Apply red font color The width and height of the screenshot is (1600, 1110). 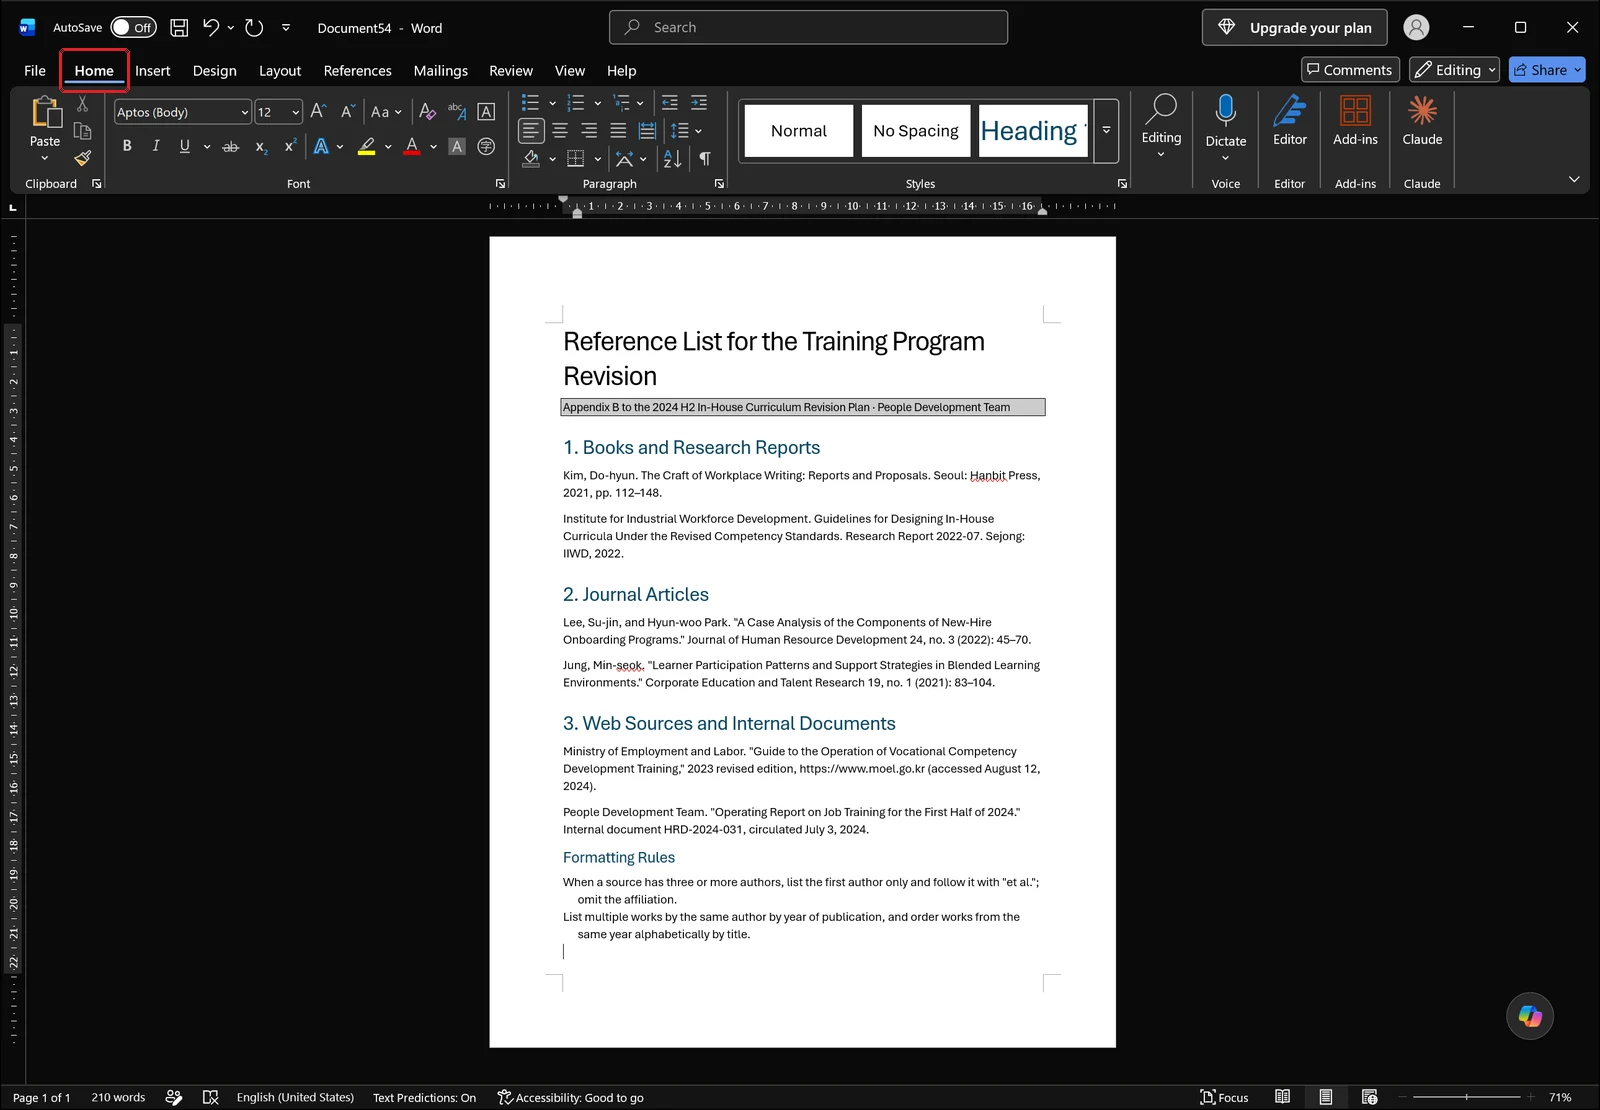[412, 147]
